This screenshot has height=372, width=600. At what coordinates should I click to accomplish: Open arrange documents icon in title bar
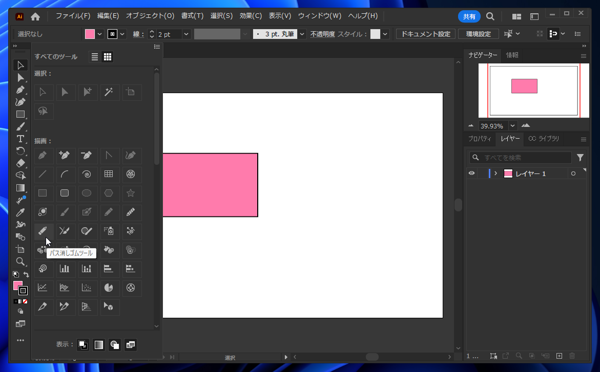point(517,16)
